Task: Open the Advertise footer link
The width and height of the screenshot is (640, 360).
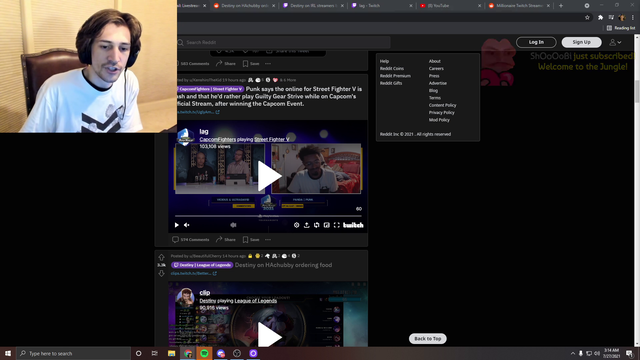Action: pyautogui.click(x=438, y=83)
